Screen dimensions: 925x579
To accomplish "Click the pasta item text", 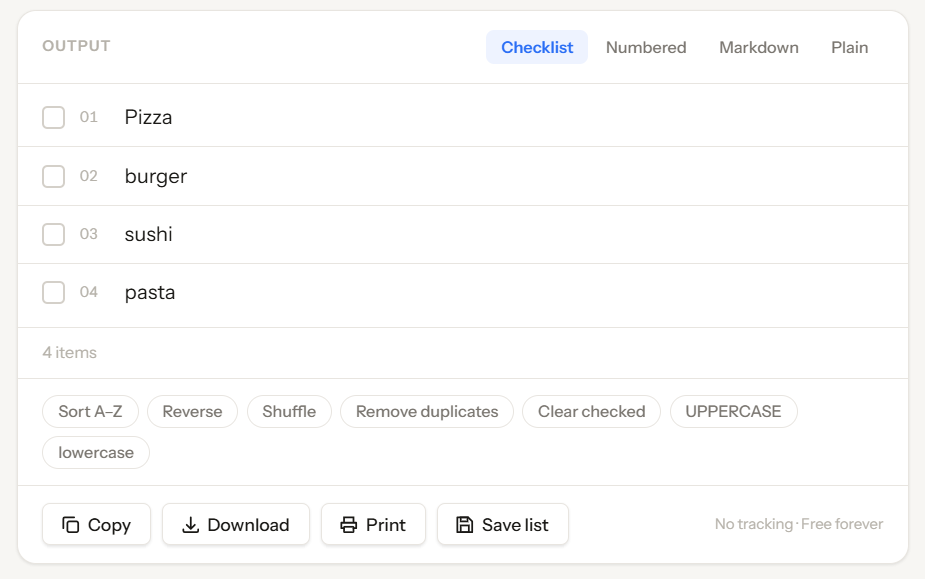I will pyautogui.click(x=150, y=293).
